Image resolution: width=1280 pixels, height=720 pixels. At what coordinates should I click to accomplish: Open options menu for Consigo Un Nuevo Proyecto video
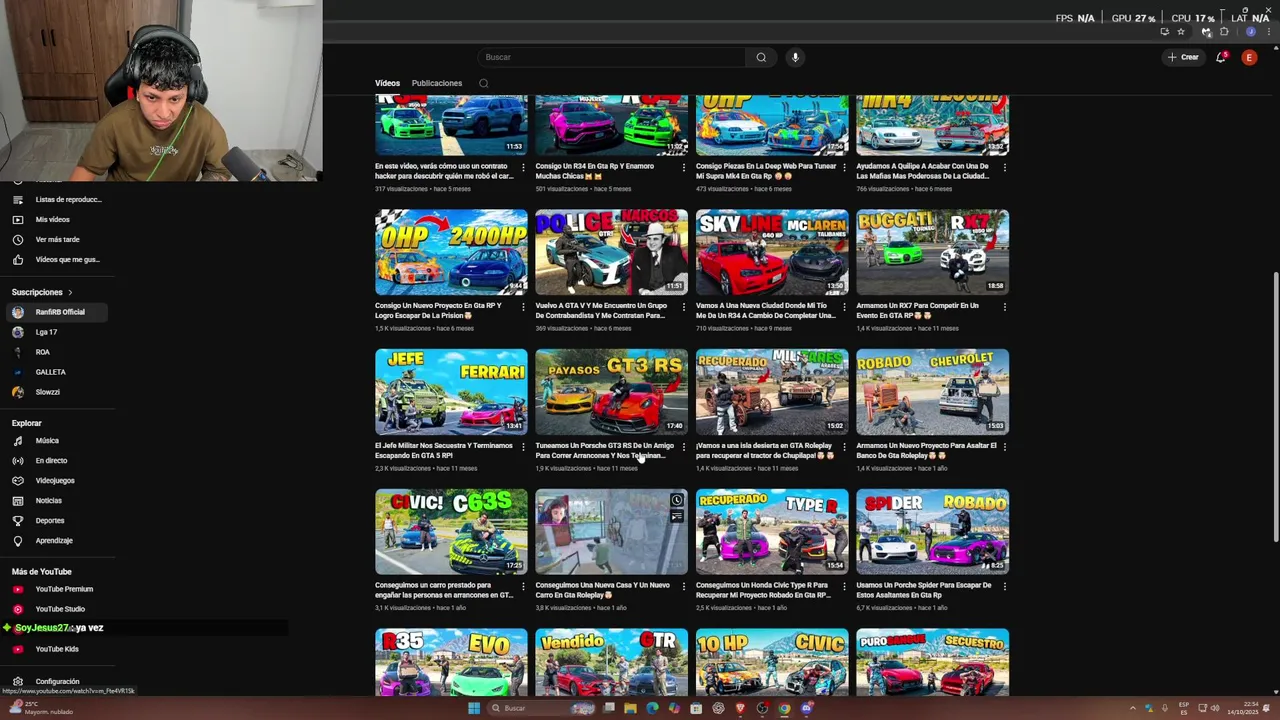523,306
